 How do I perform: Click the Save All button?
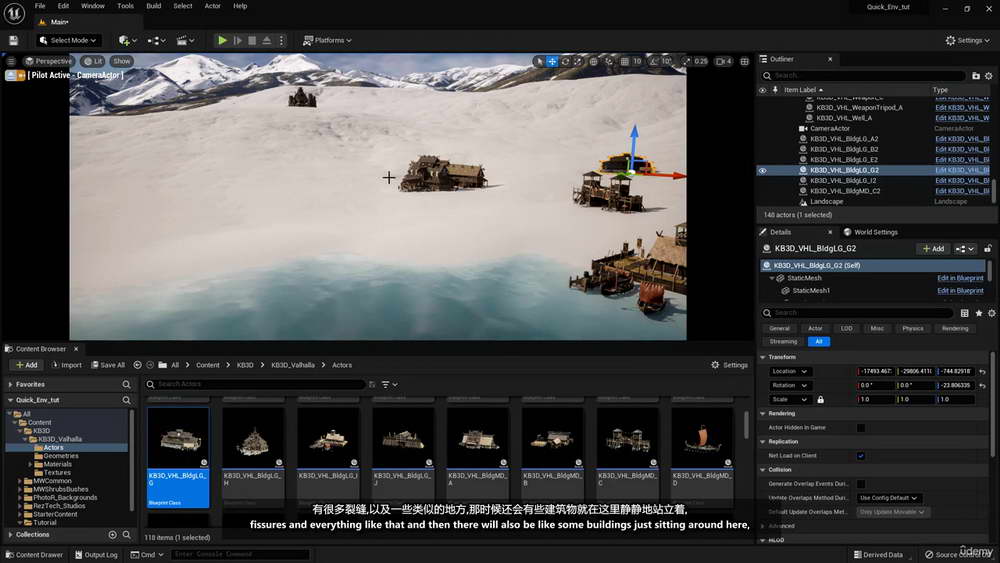pos(108,365)
